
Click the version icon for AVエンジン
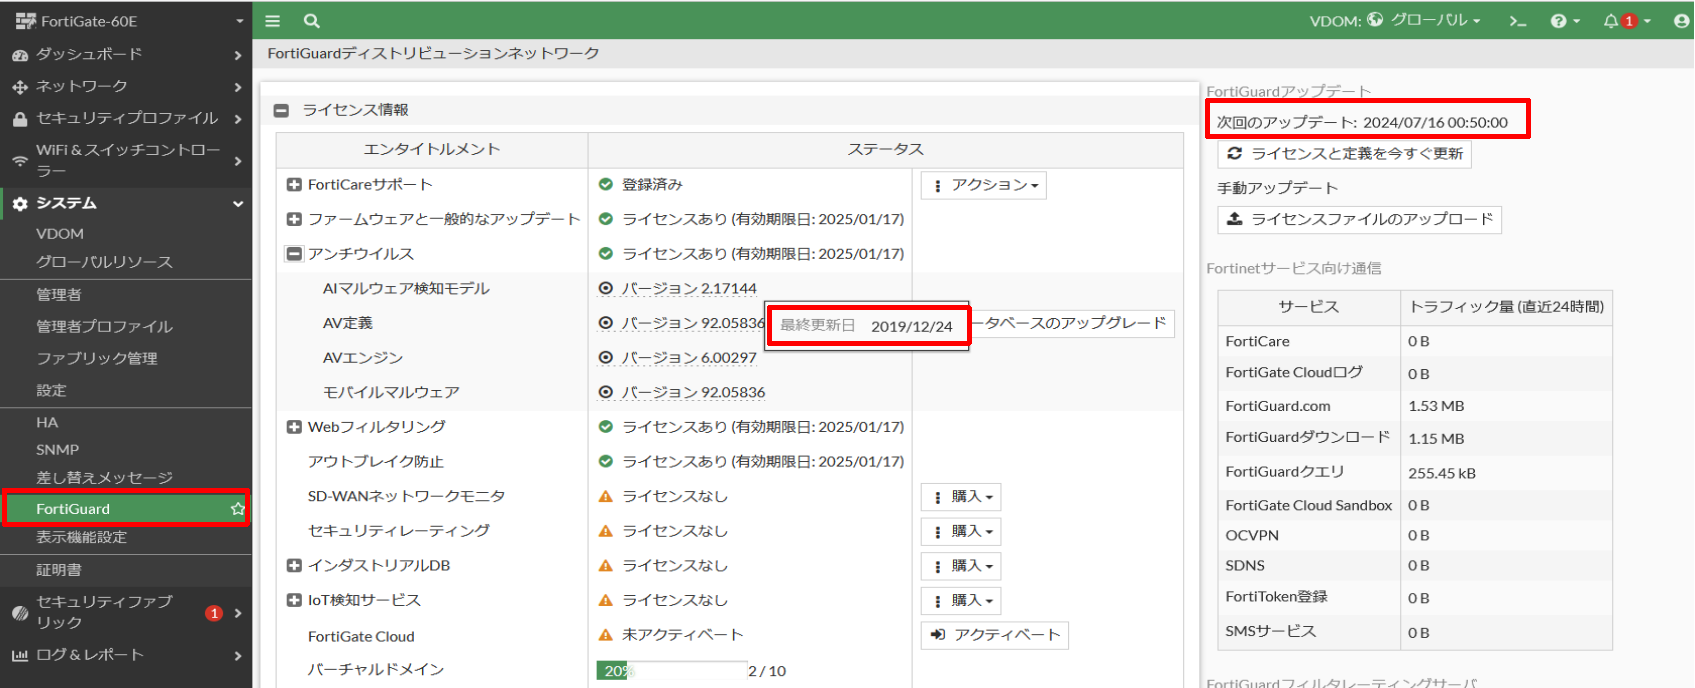(x=605, y=357)
